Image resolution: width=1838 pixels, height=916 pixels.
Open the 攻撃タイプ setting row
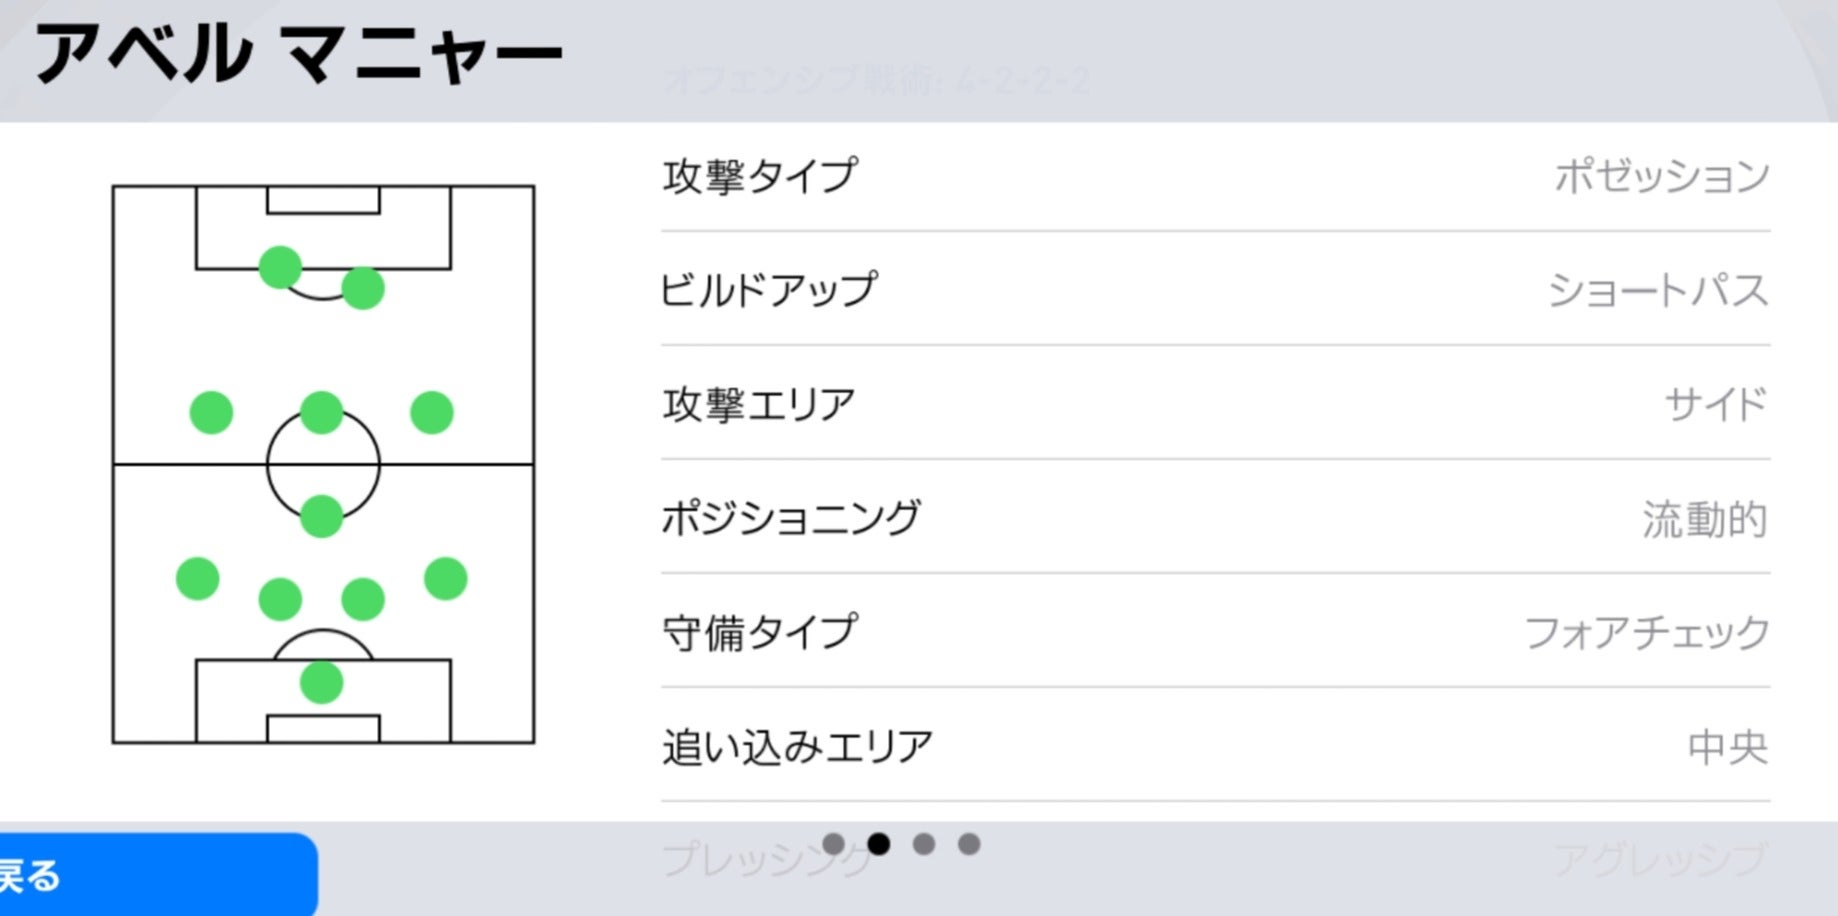click(x=1215, y=177)
